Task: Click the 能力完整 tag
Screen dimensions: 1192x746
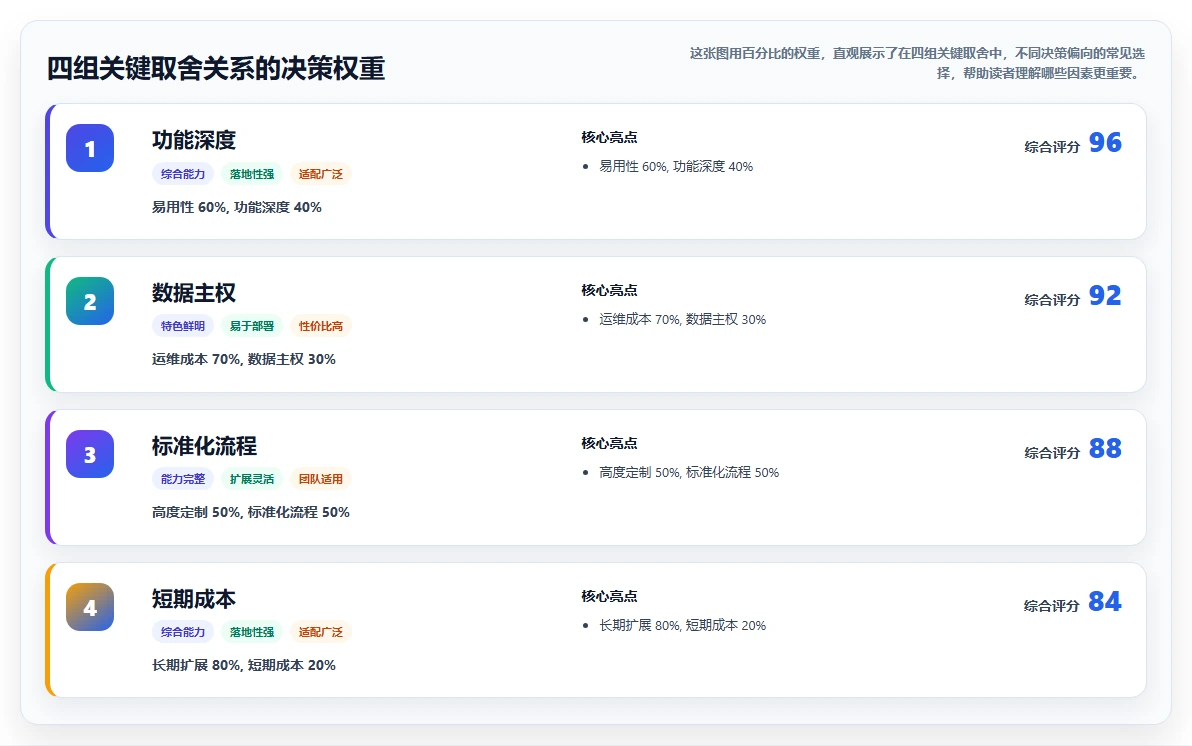Action: click(182, 479)
